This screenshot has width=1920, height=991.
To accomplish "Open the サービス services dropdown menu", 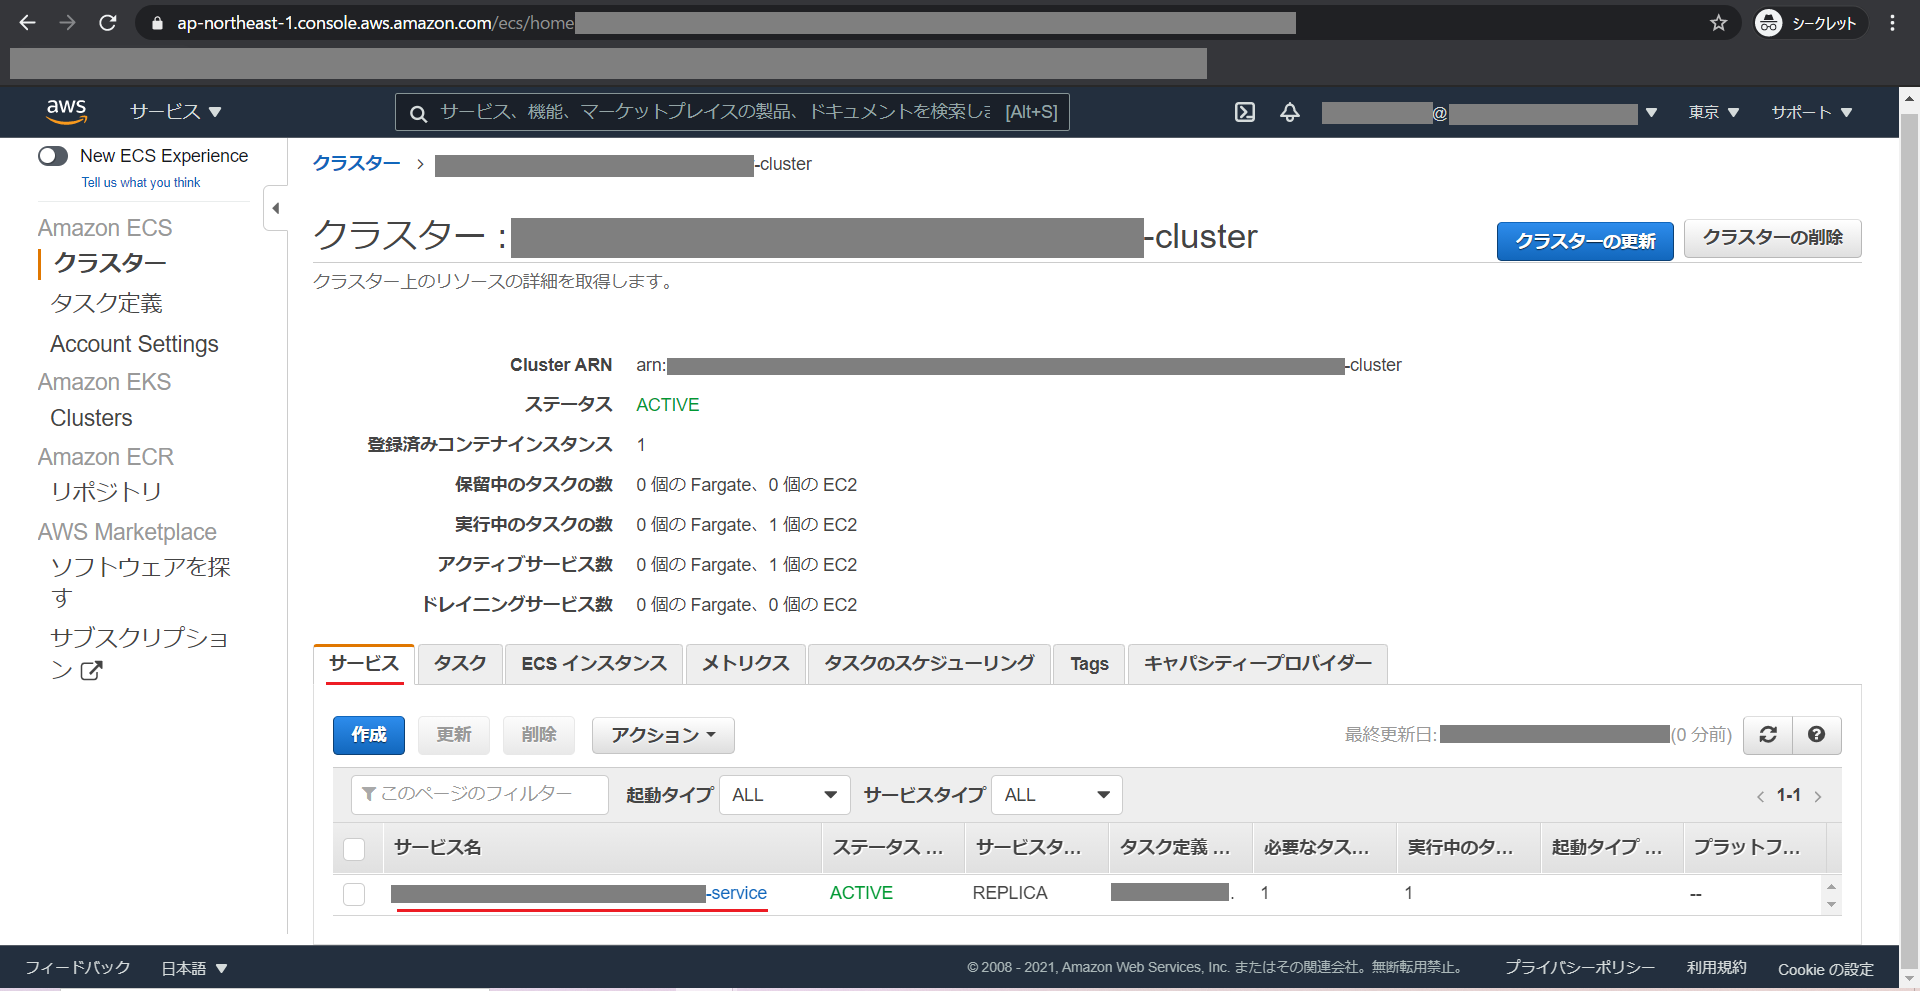I will [x=175, y=112].
